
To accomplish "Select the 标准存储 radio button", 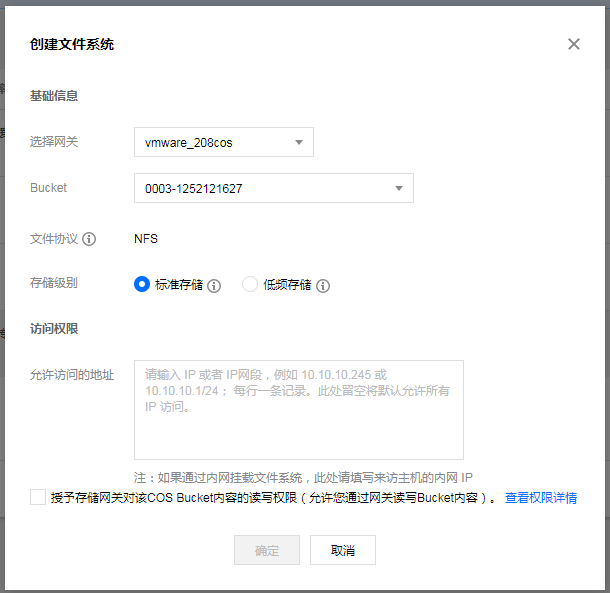I will (x=142, y=284).
